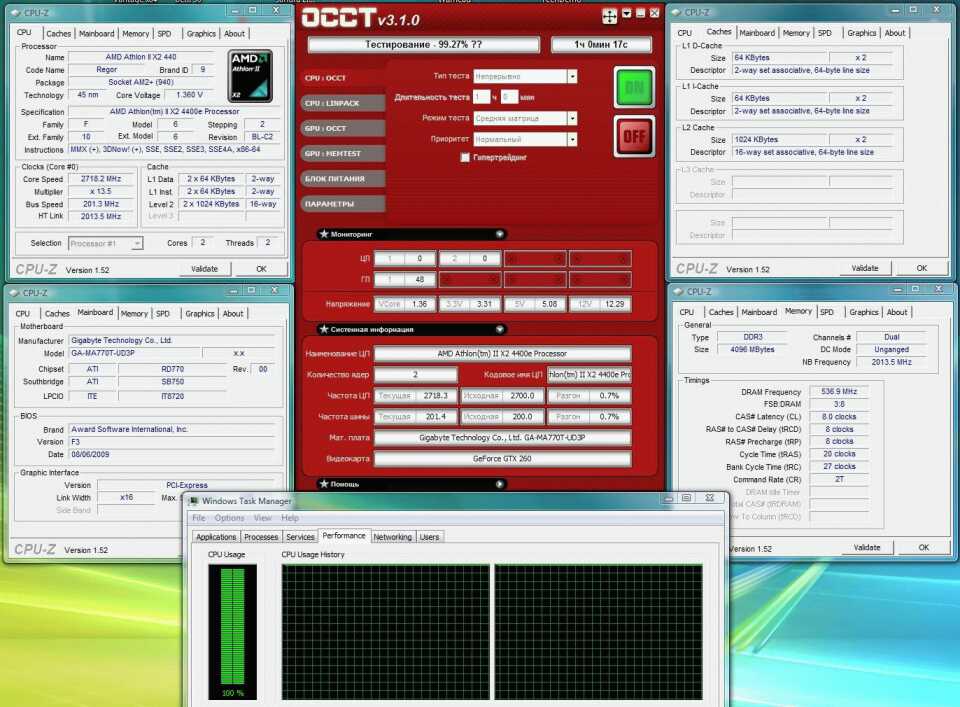Click the OCCT move-window cross arrows icon
Image resolution: width=960 pixels, height=707 pixels.
coord(609,16)
